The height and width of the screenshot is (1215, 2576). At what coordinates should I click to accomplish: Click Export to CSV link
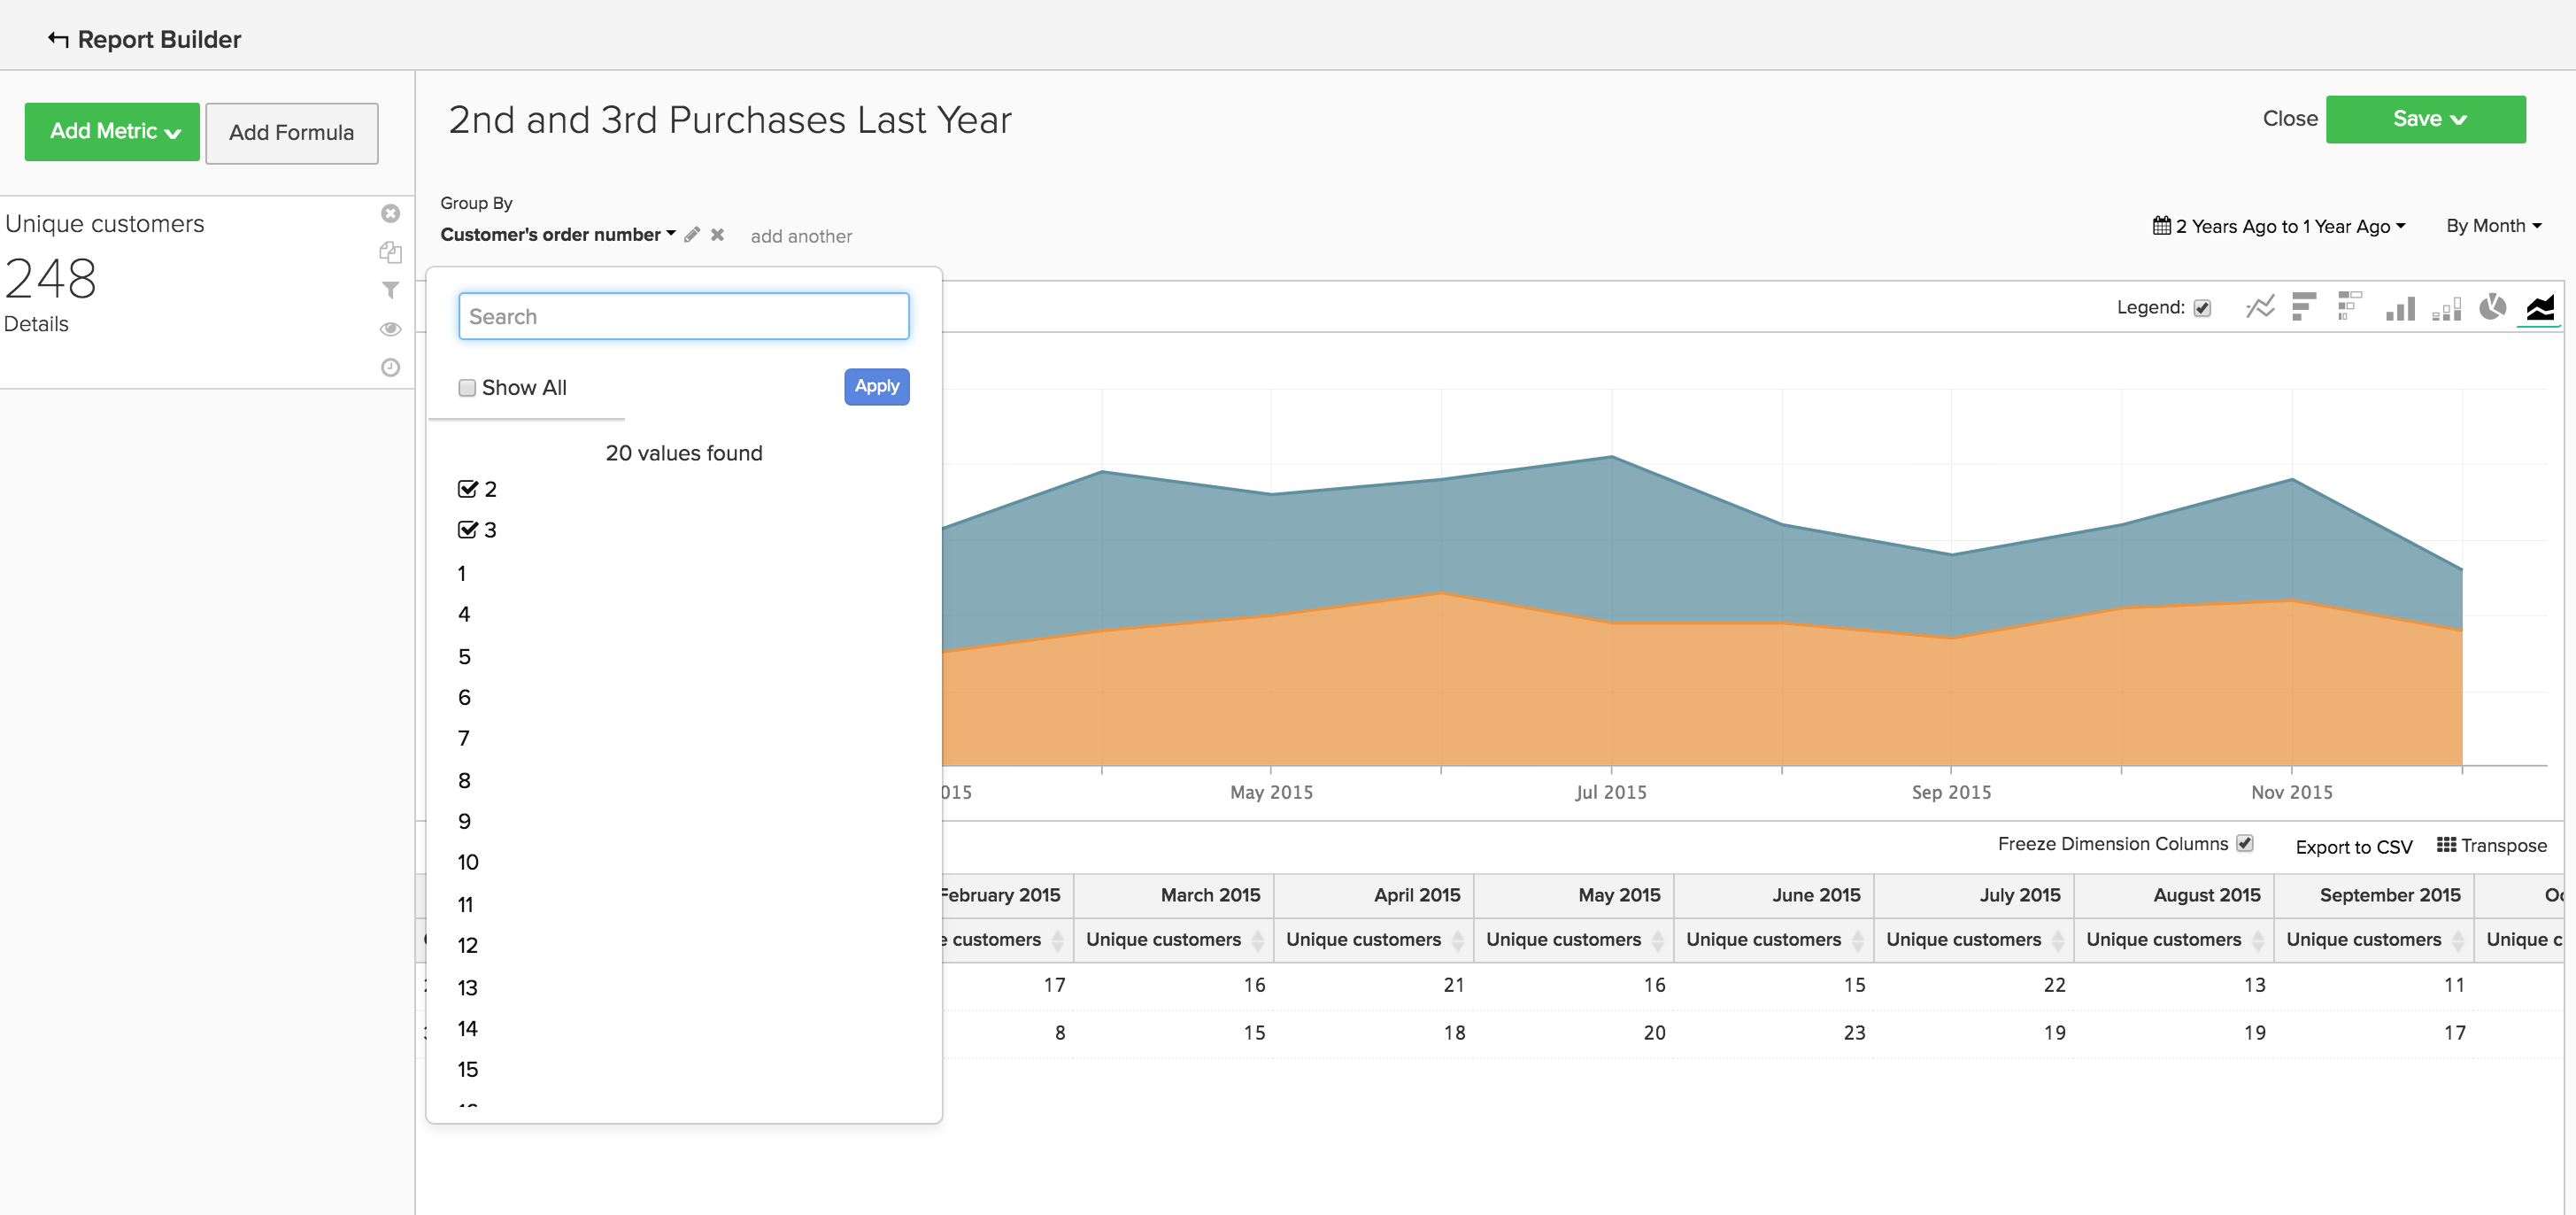[x=2353, y=847]
